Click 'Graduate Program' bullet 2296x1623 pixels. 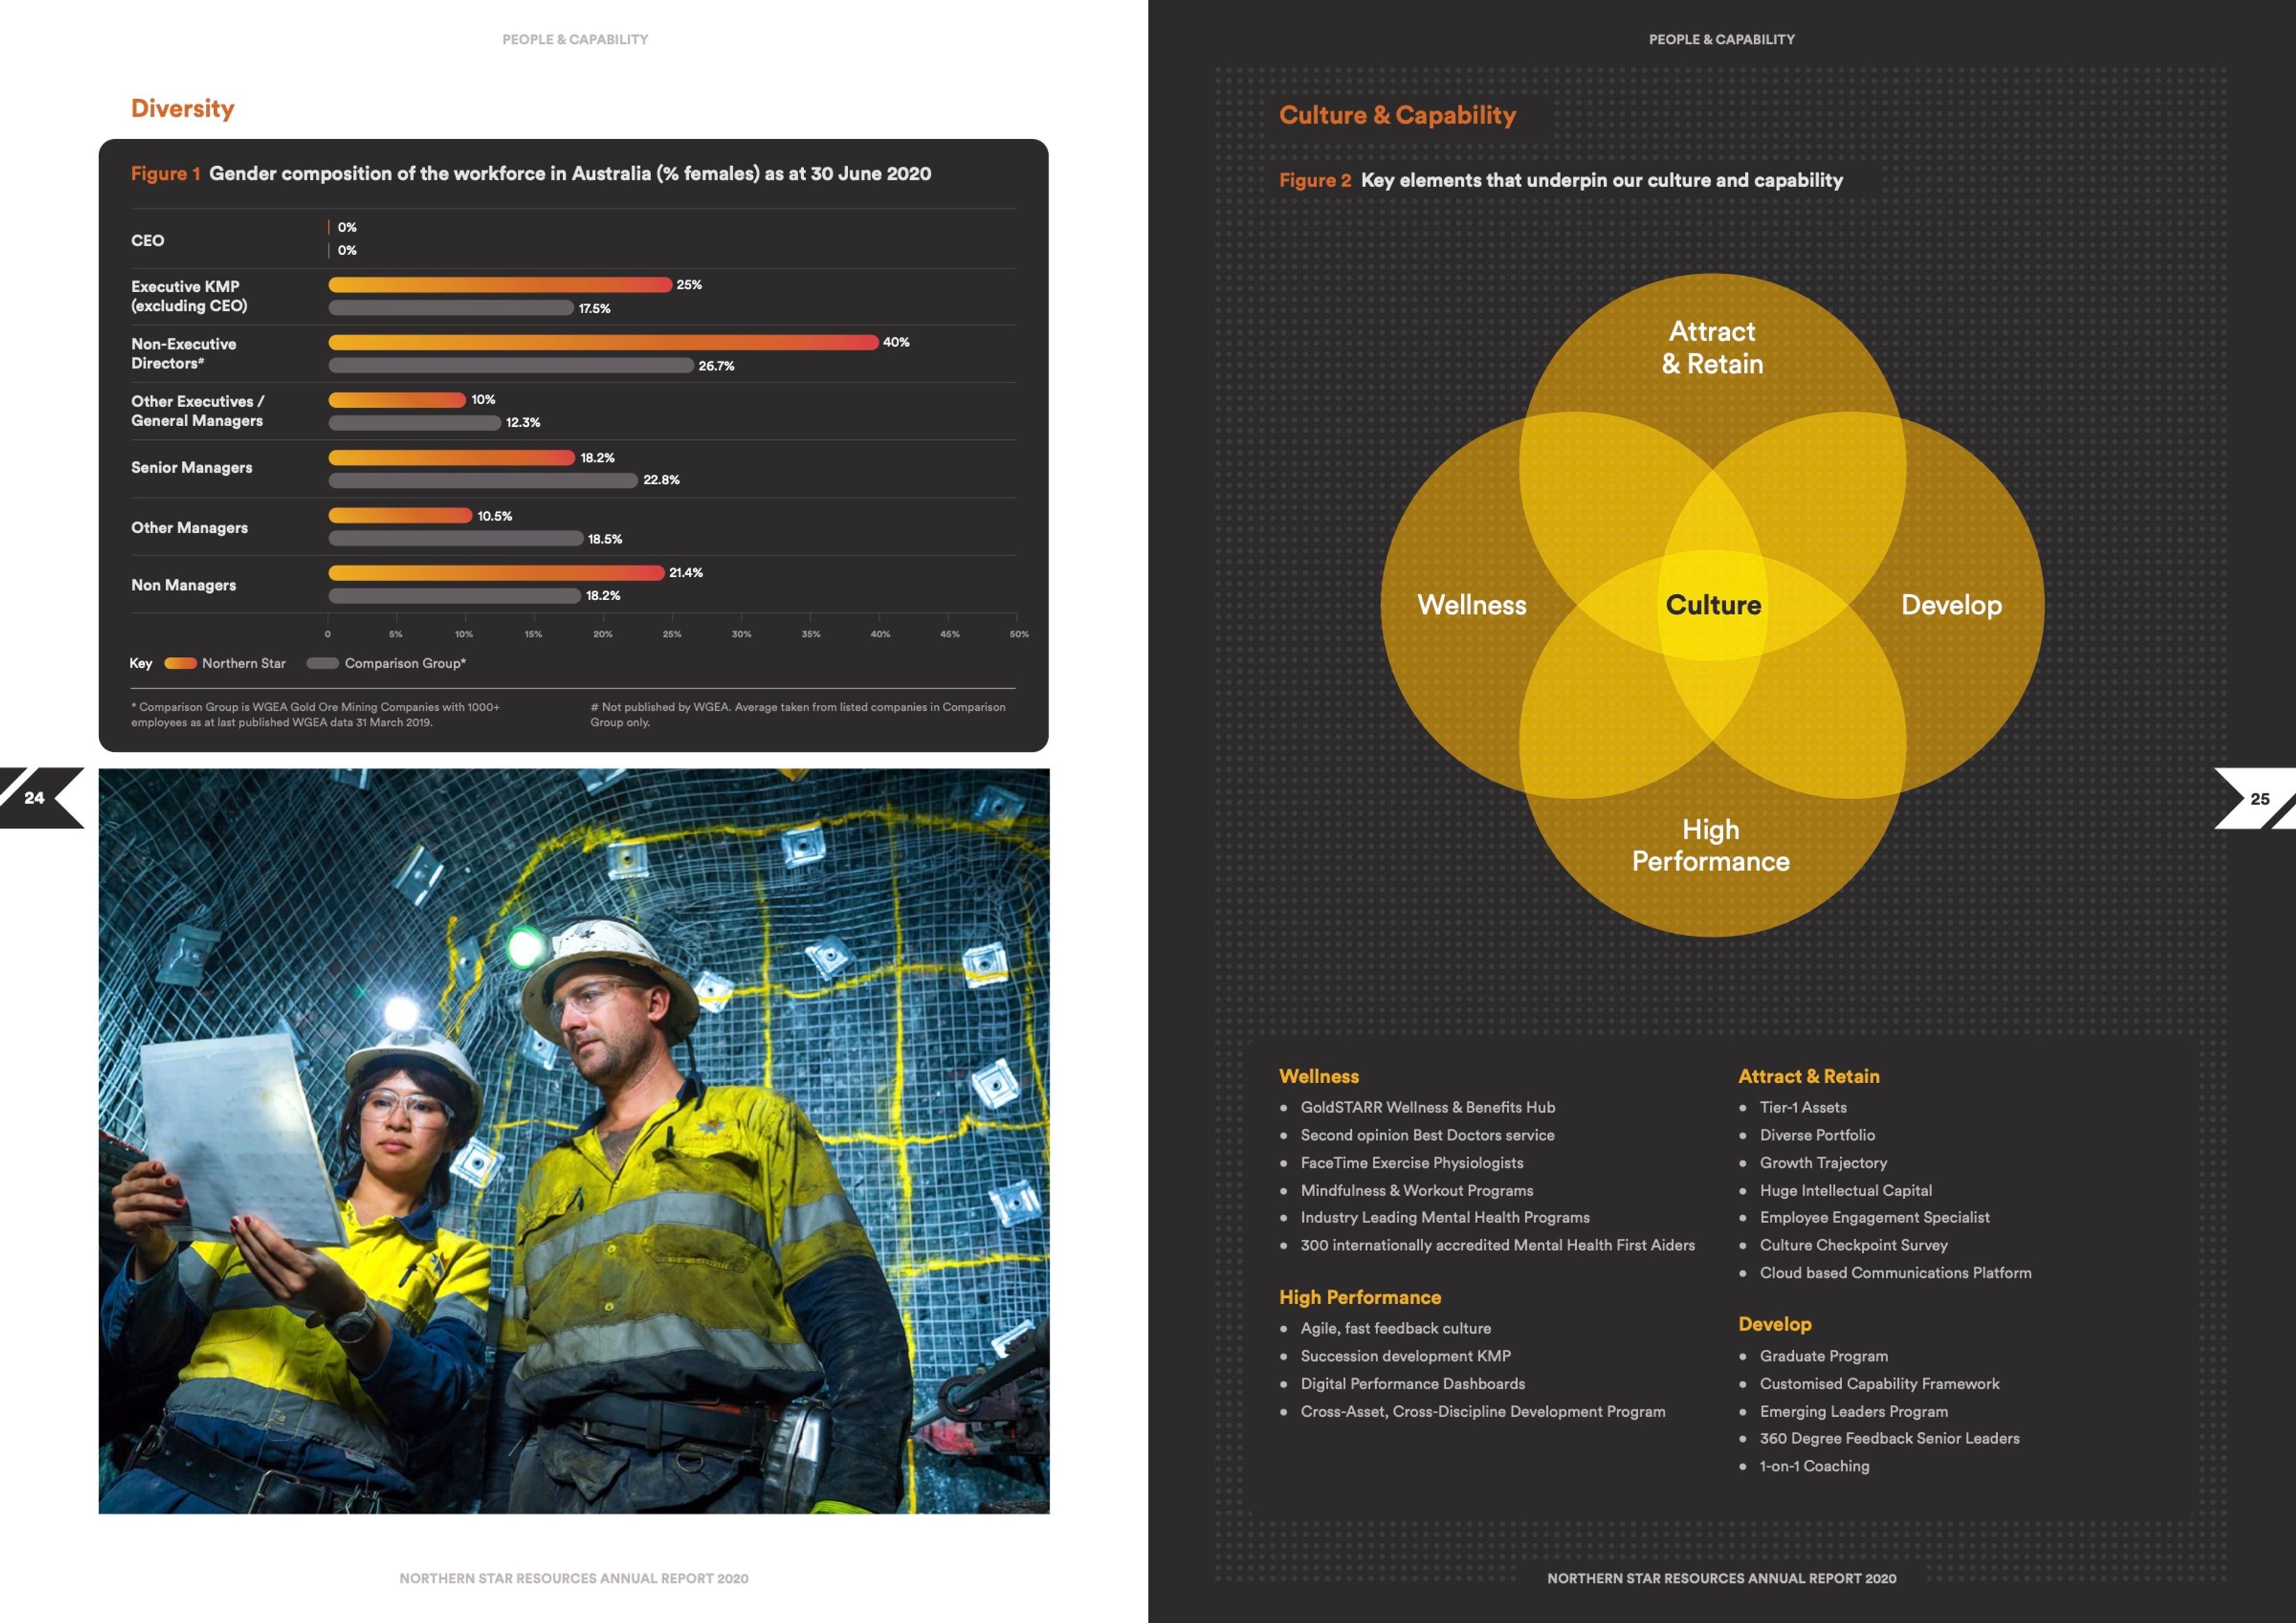(1824, 1357)
